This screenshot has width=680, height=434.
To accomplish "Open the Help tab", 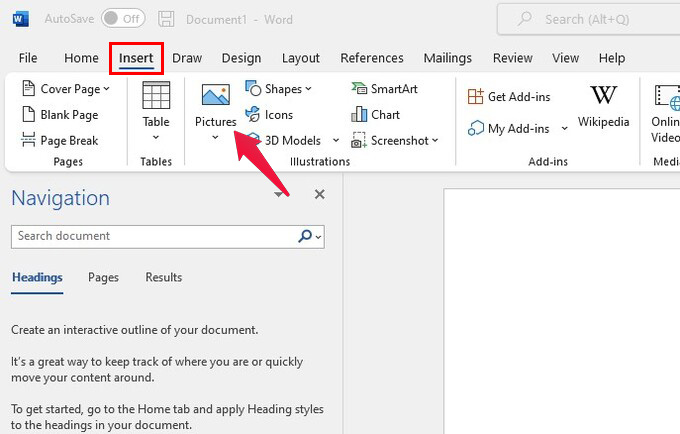I will coord(611,58).
